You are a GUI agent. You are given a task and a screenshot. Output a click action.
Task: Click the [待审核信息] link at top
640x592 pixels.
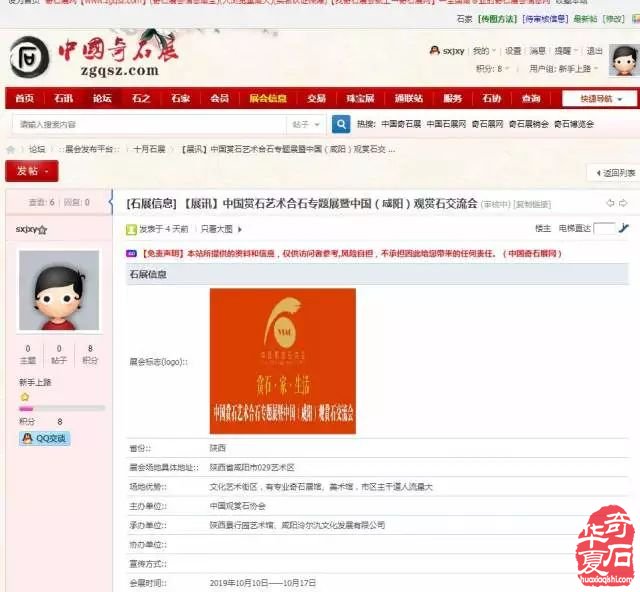coord(545,19)
